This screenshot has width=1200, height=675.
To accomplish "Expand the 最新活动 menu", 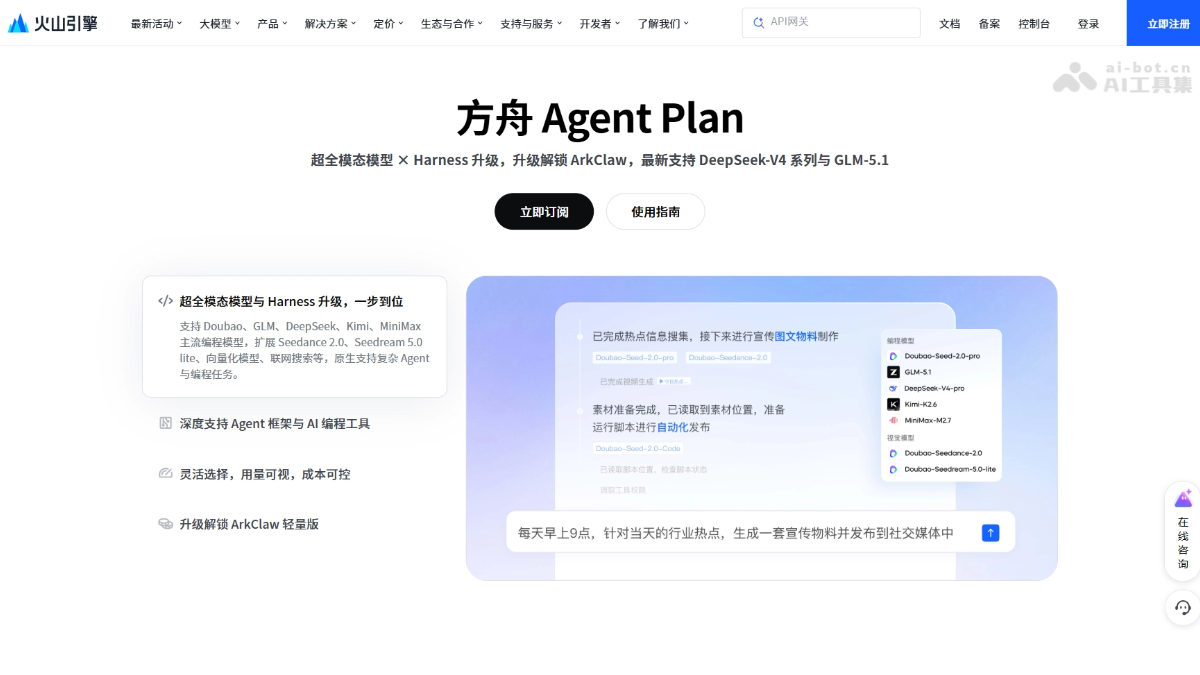I will tap(156, 23).
